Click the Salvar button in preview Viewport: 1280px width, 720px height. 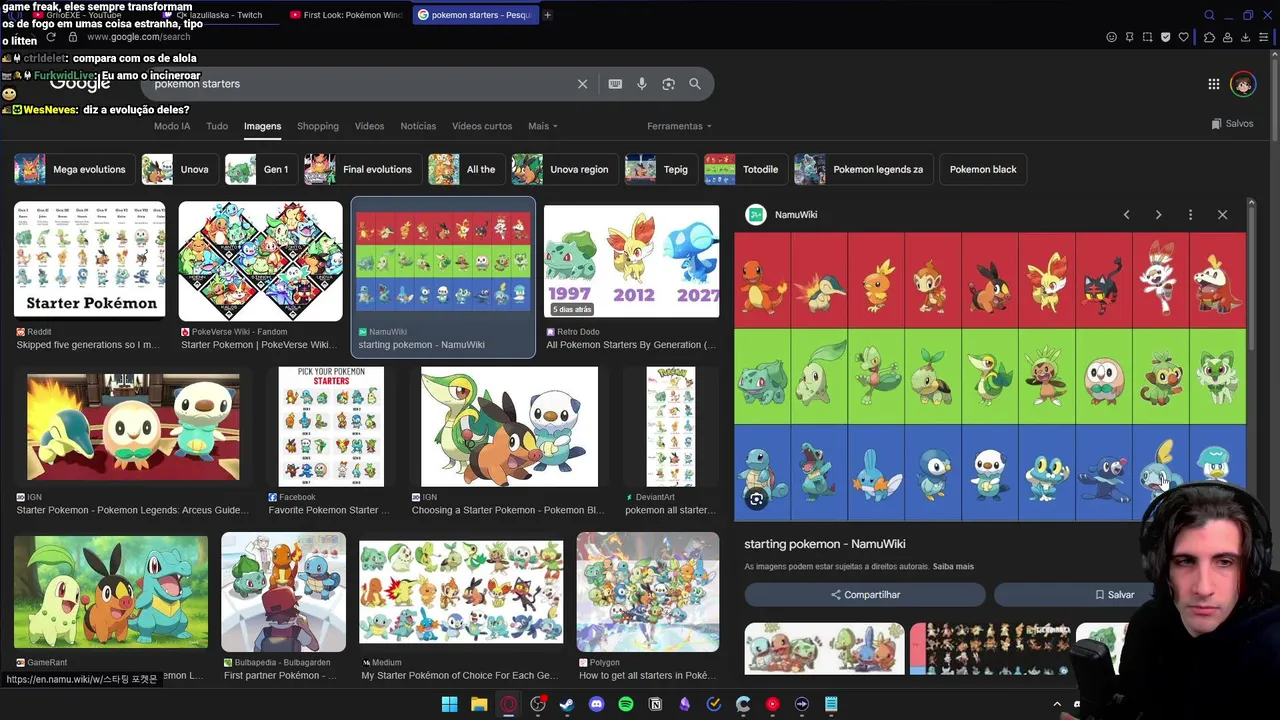[x=1113, y=595]
